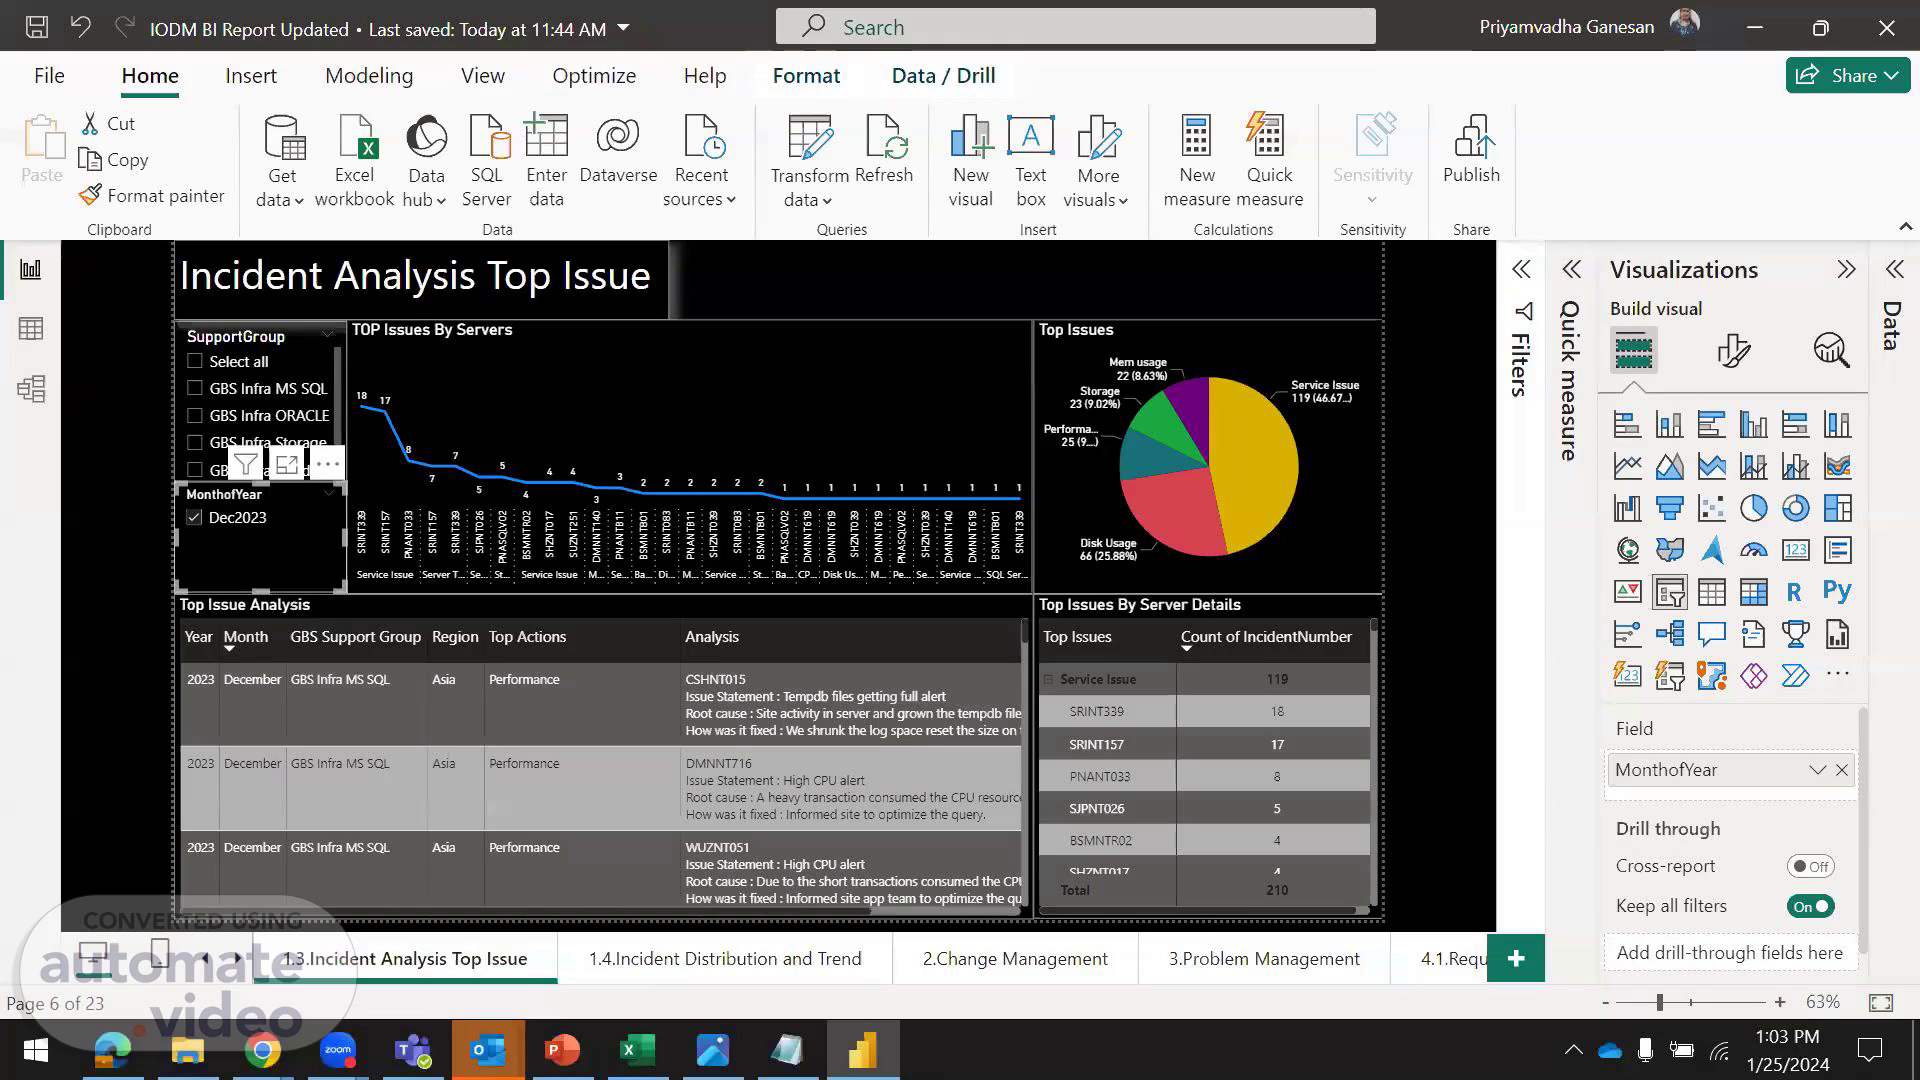
Task: Disable the Keep all filters toggle
Action: (x=1810, y=907)
